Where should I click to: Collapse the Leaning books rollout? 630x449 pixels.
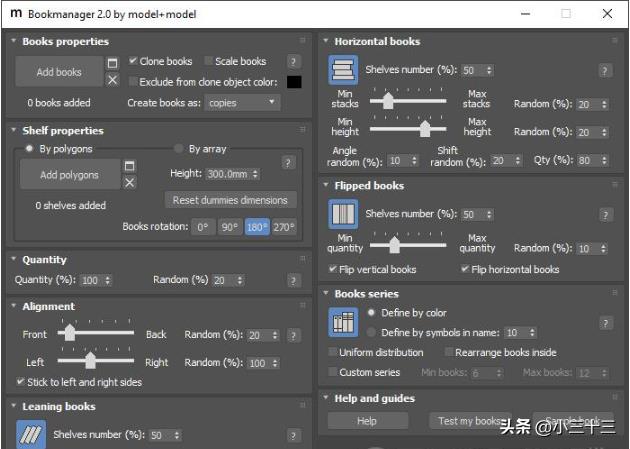click(14, 406)
